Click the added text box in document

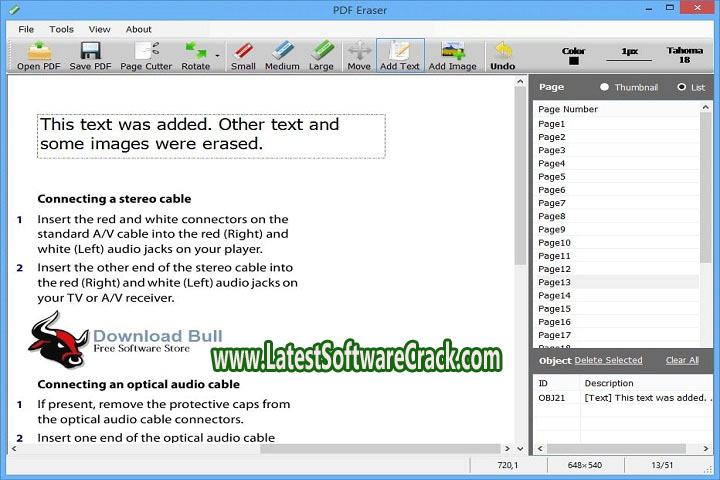pyautogui.click(x=211, y=136)
